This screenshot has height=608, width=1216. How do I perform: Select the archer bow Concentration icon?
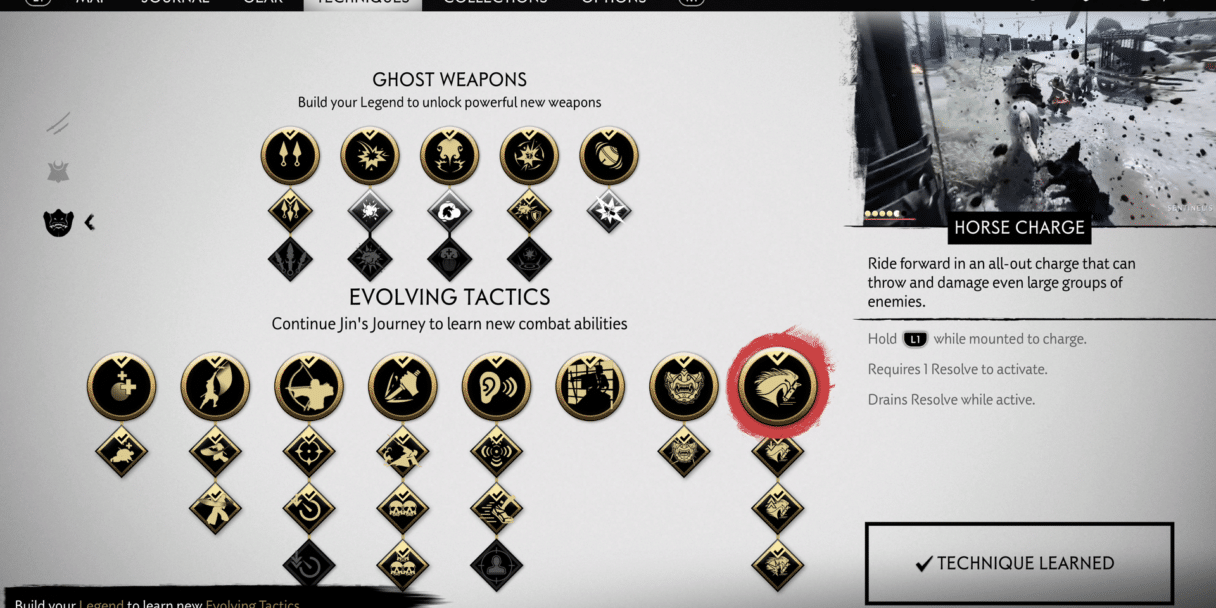point(309,386)
